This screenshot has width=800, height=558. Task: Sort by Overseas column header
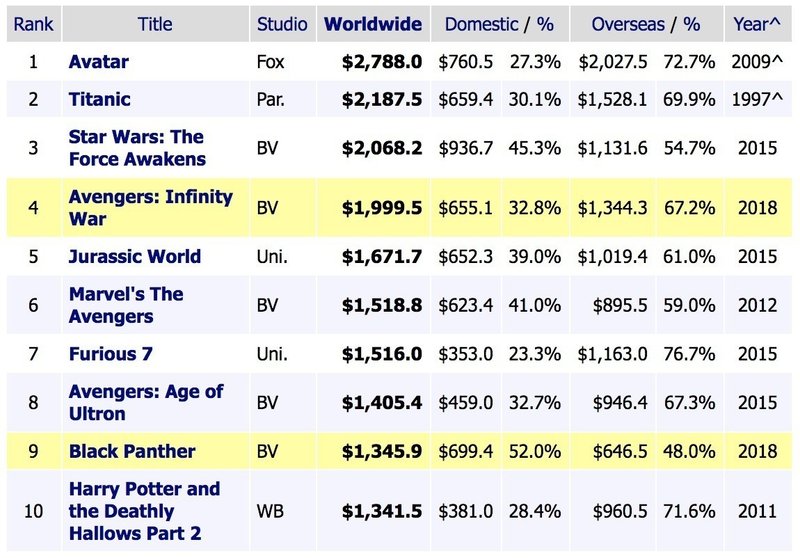tap(628, 24)
